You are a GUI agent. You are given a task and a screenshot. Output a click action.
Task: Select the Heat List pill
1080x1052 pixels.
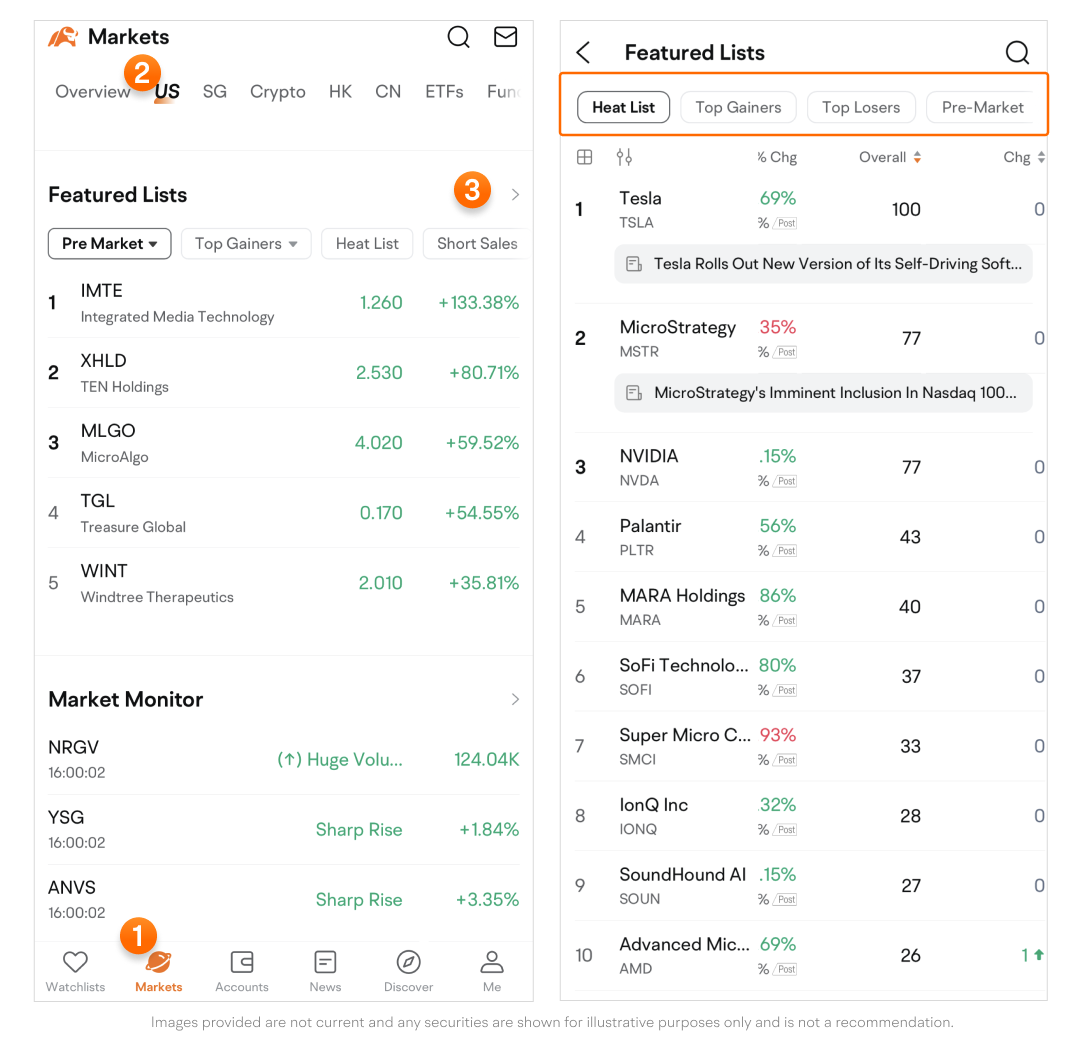pos(623,107)
